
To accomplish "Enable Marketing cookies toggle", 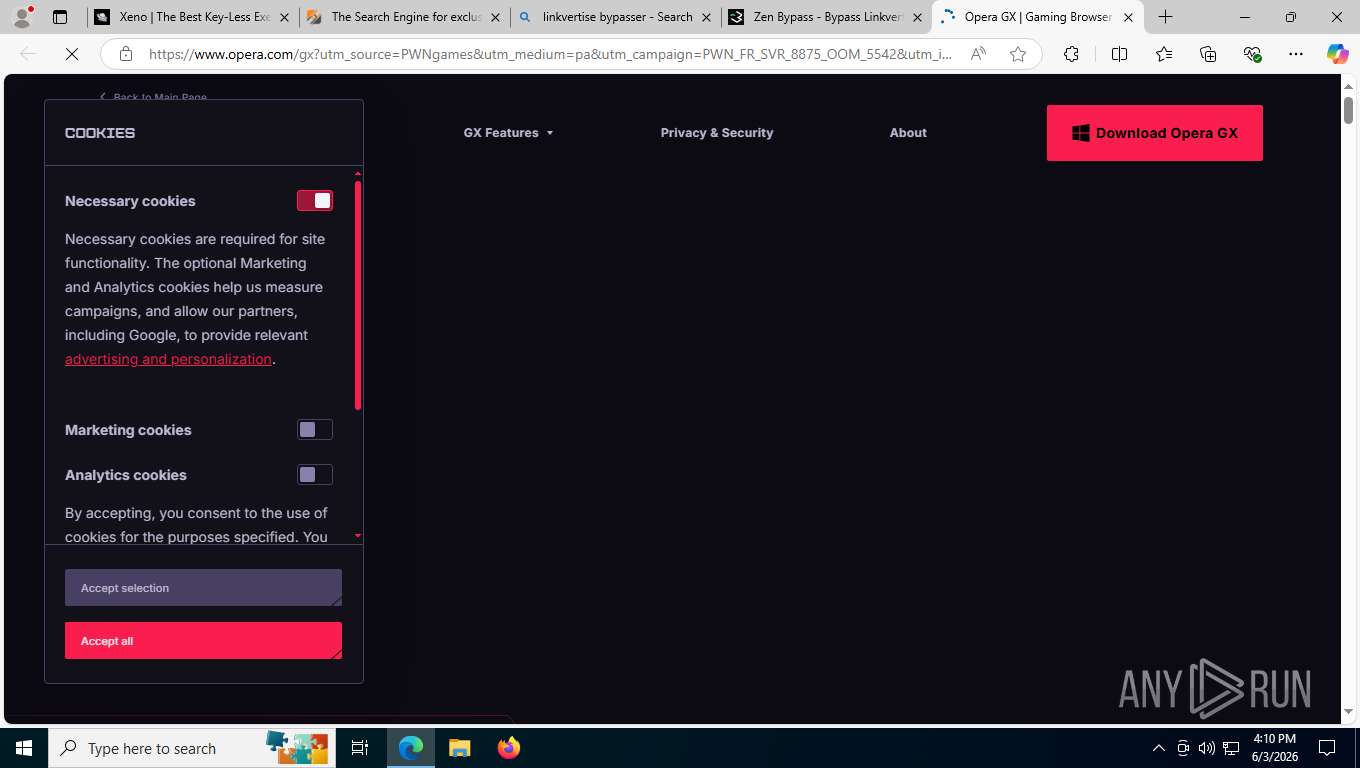I will point(315,430).
